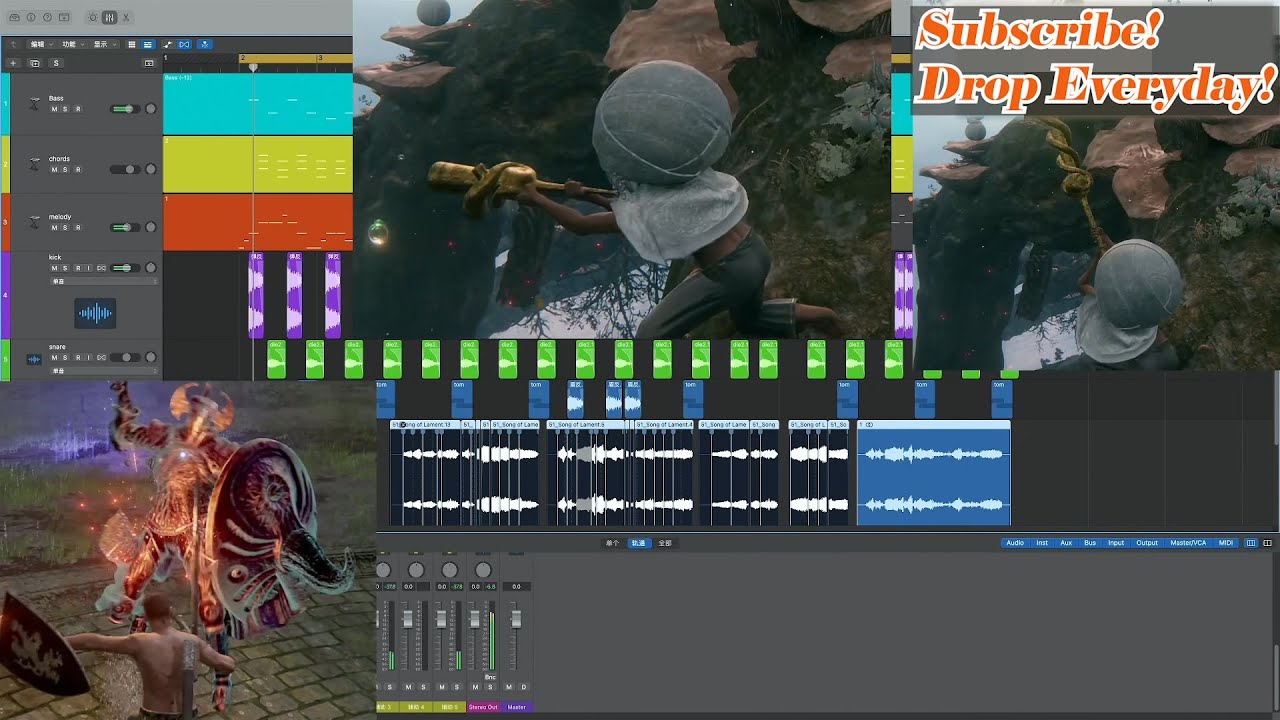Viewport: 1280px width, 720px height.
Task: Toggle the Audio channel filter button
Action: 1015,543
